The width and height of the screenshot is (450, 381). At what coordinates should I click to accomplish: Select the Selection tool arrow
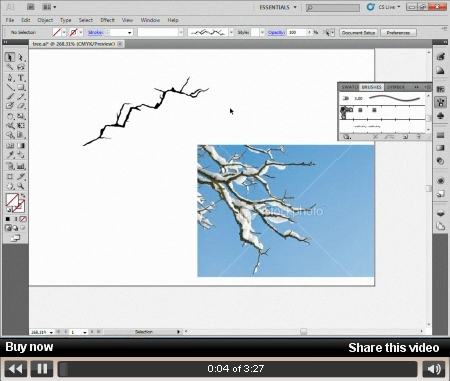[x=10, y=57]
